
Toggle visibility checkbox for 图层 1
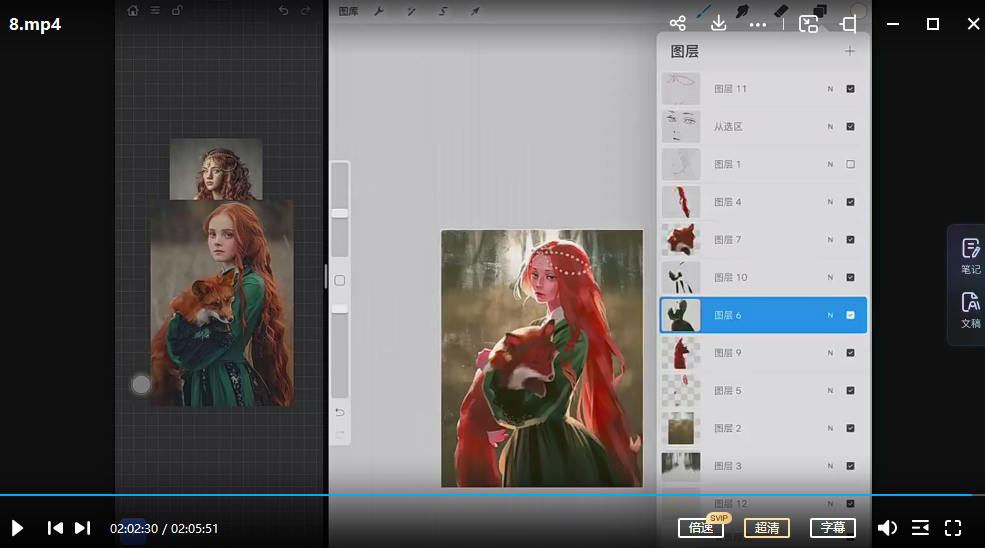(850, 164)
